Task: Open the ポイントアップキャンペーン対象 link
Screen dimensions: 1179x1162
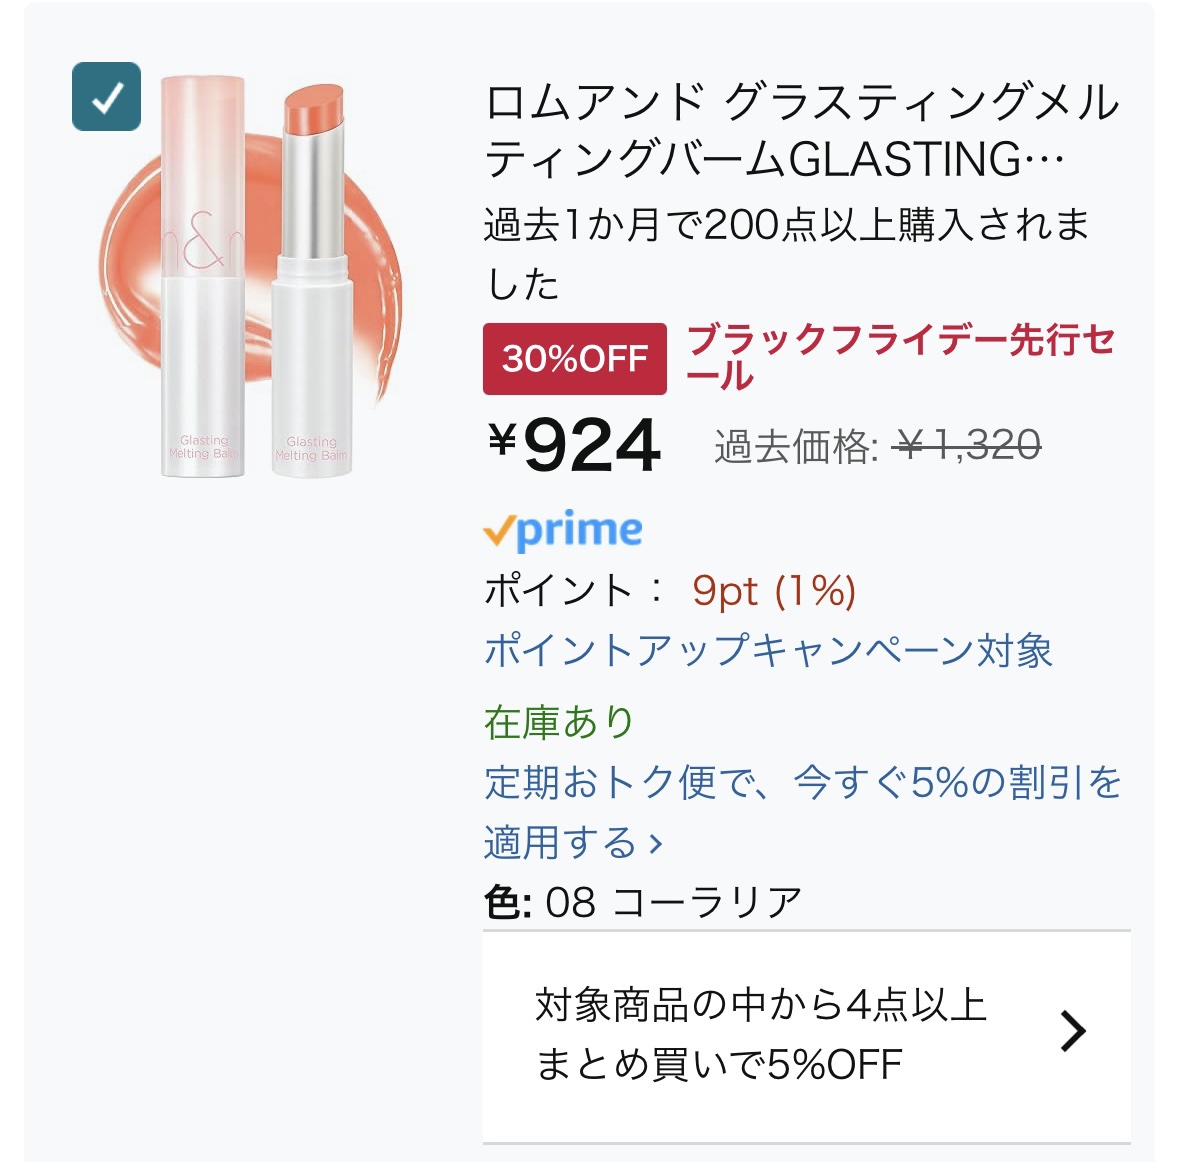Action: pyautogui.click(x=768, y=650)
